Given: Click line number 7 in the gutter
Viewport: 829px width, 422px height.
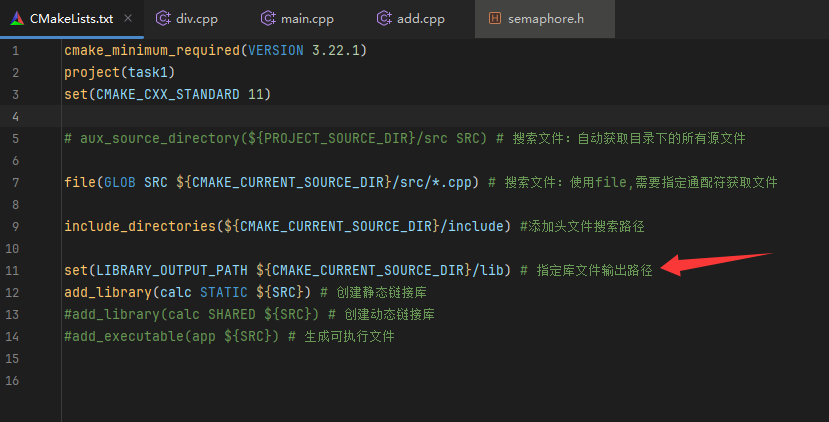Looking at the screenshot, I should click(16, 182).
